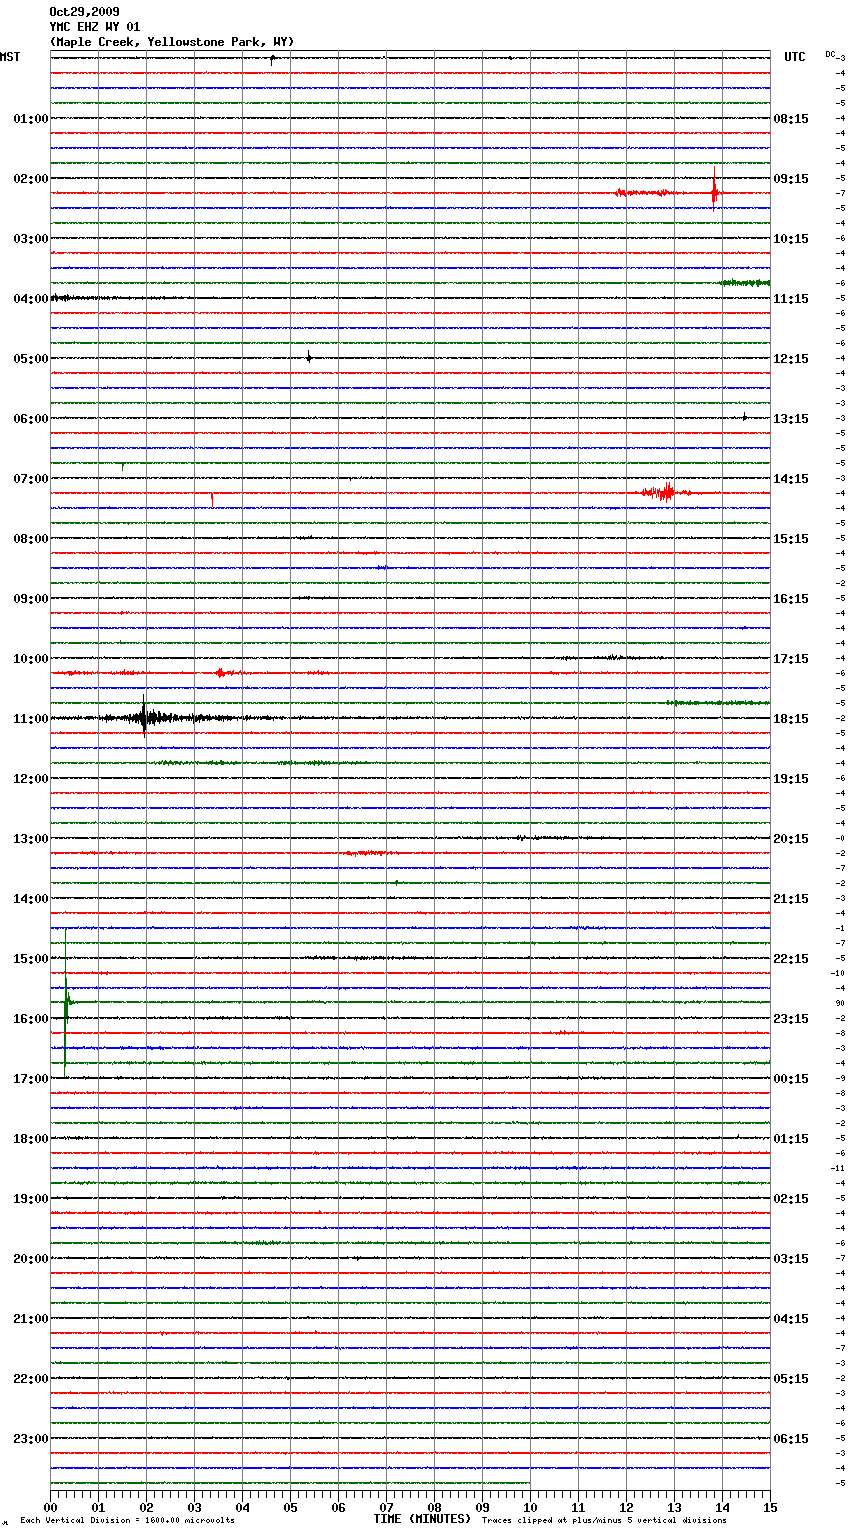
Task: Click the '11:15' UTC time label
Action: [x=791, y=298]
